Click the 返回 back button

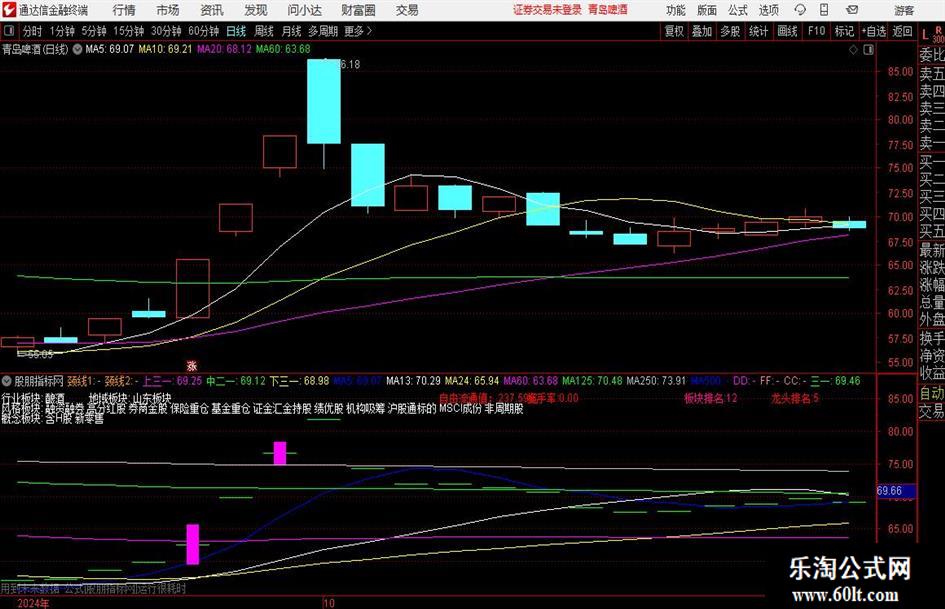coord(902,31)
